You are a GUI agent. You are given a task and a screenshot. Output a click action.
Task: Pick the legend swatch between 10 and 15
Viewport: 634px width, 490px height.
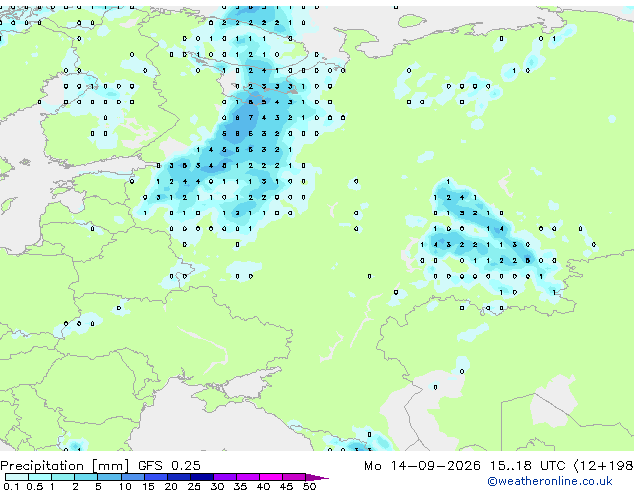click(x=133, y=477)
